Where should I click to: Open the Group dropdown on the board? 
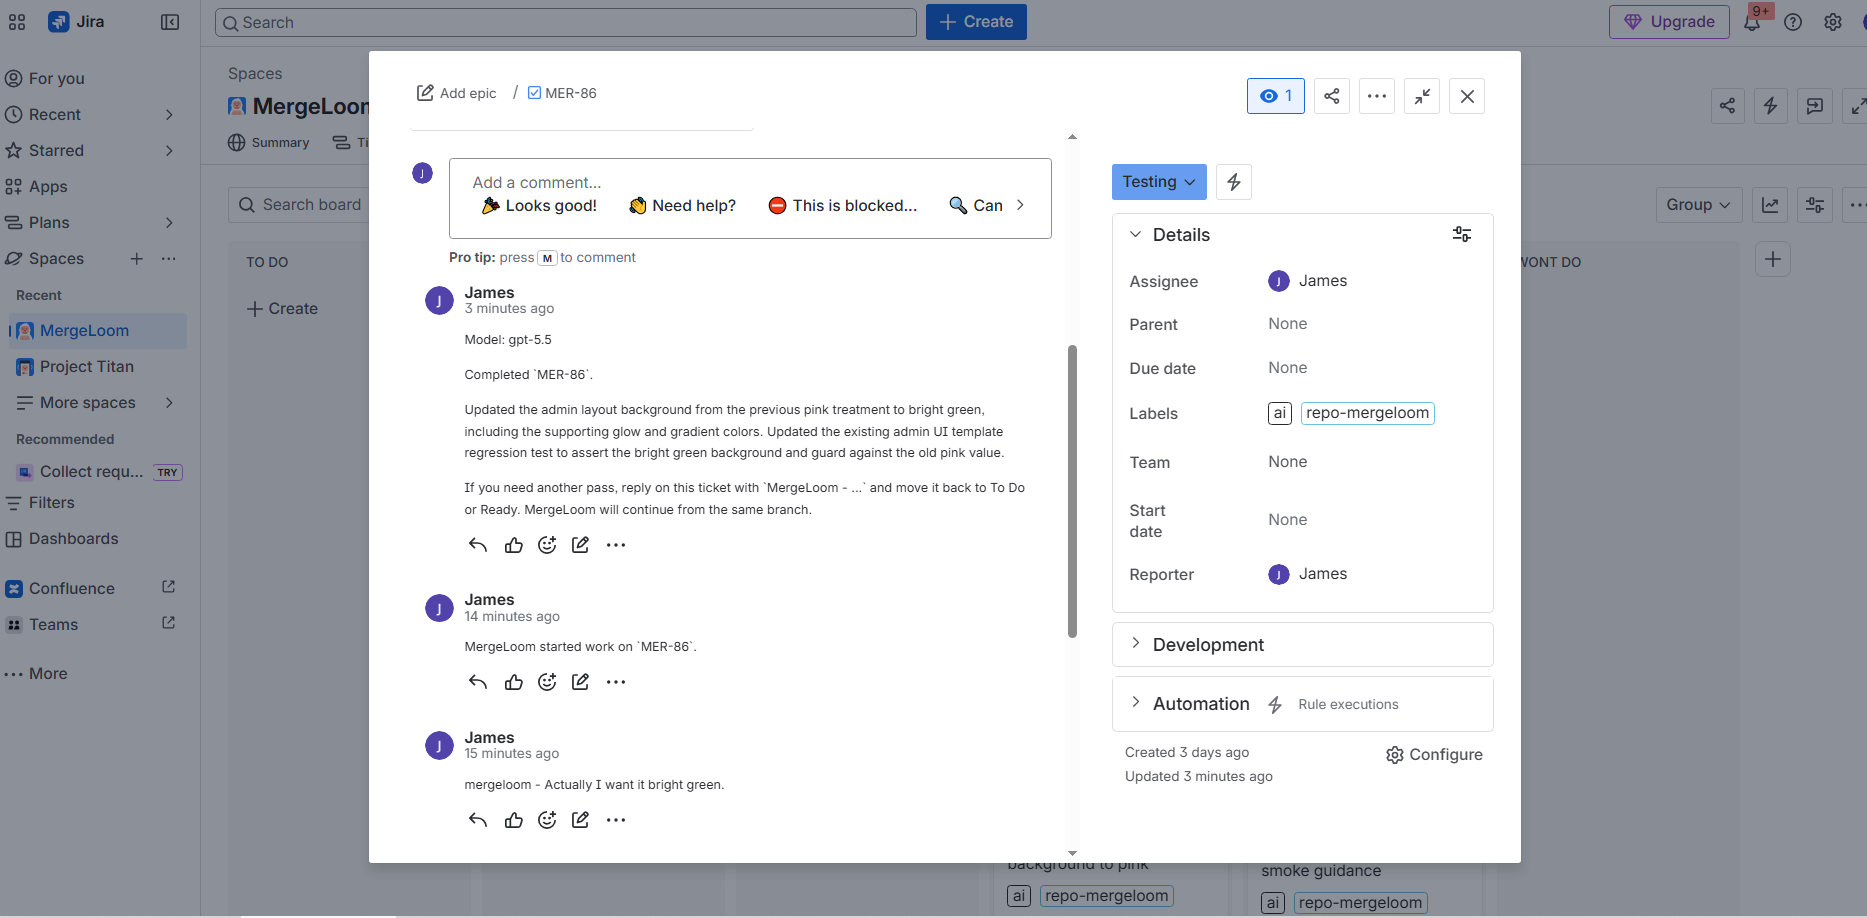coord(1699,205)
